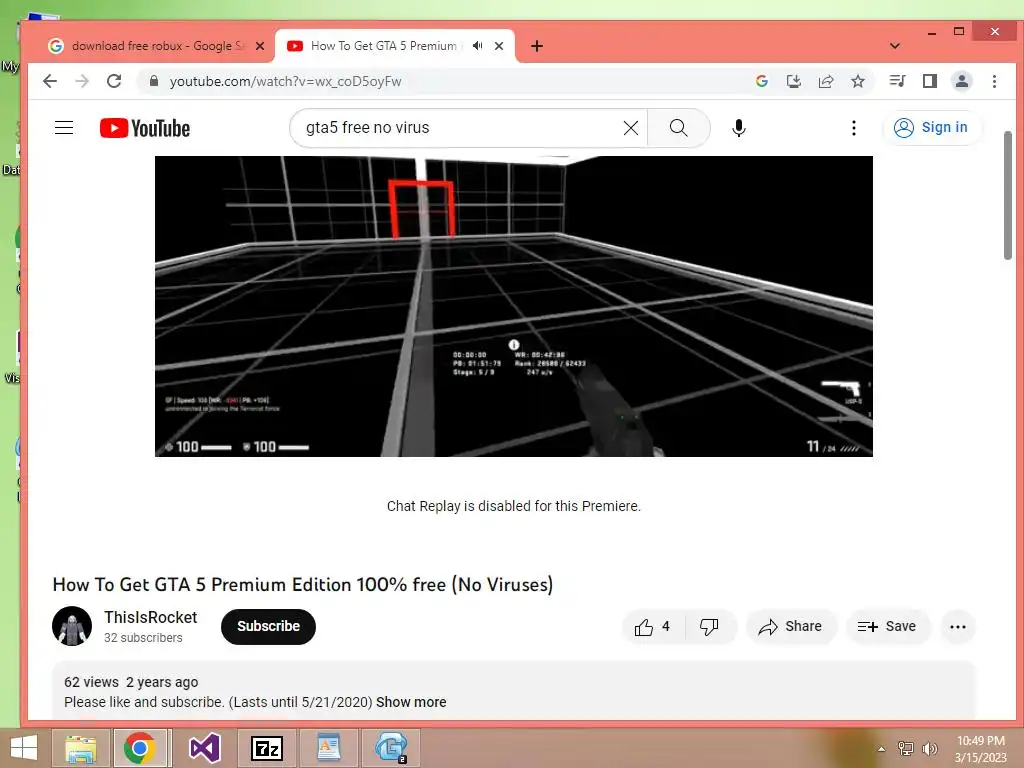1024x768 pixels.
Task: Click the taskbar volume speaker icon
Action: [929, 749]
